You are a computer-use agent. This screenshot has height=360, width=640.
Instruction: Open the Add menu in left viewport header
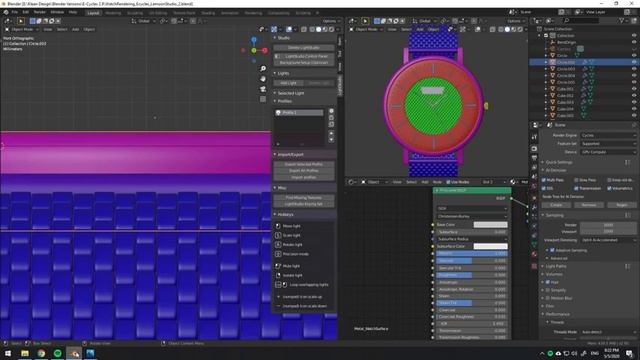click(76, 29)
